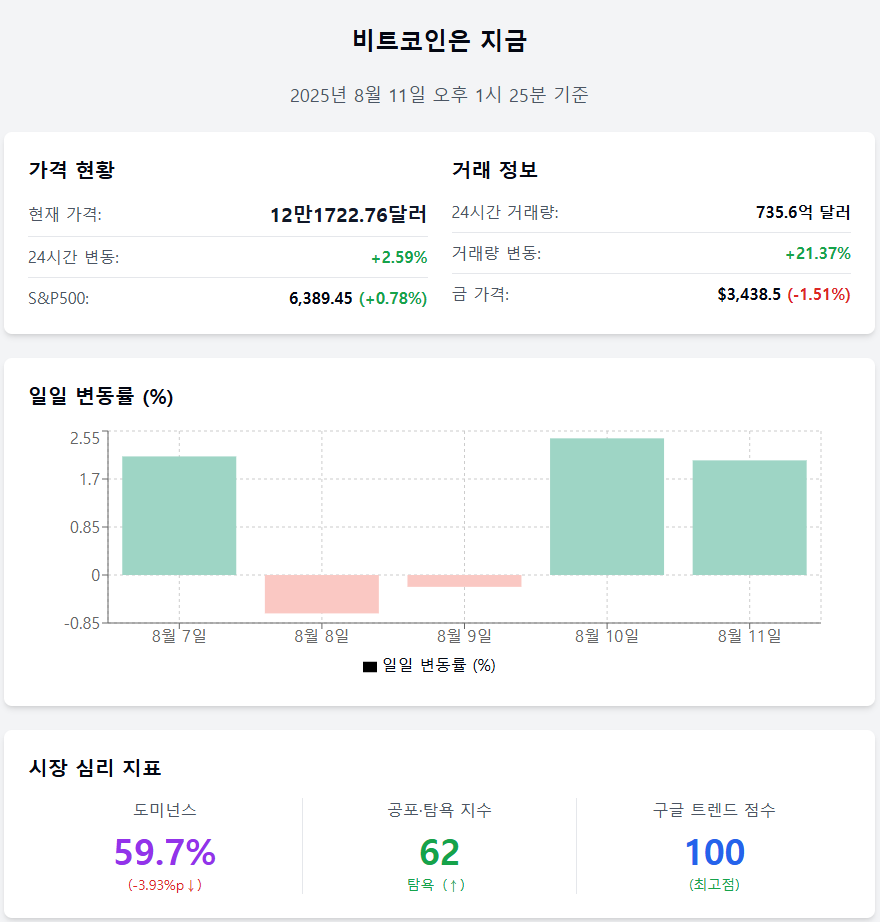The image size is (880, 922).
Task: Click the 거래량 변동 label
Action: (497, 253)
